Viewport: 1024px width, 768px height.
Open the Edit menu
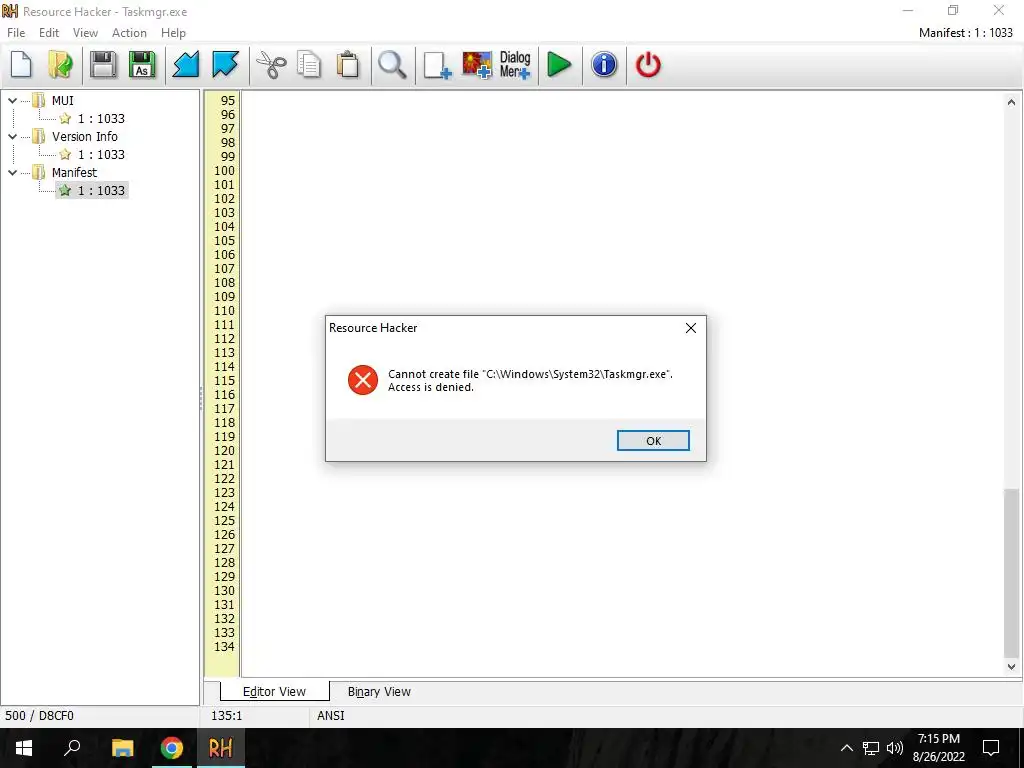coord(49,33)
